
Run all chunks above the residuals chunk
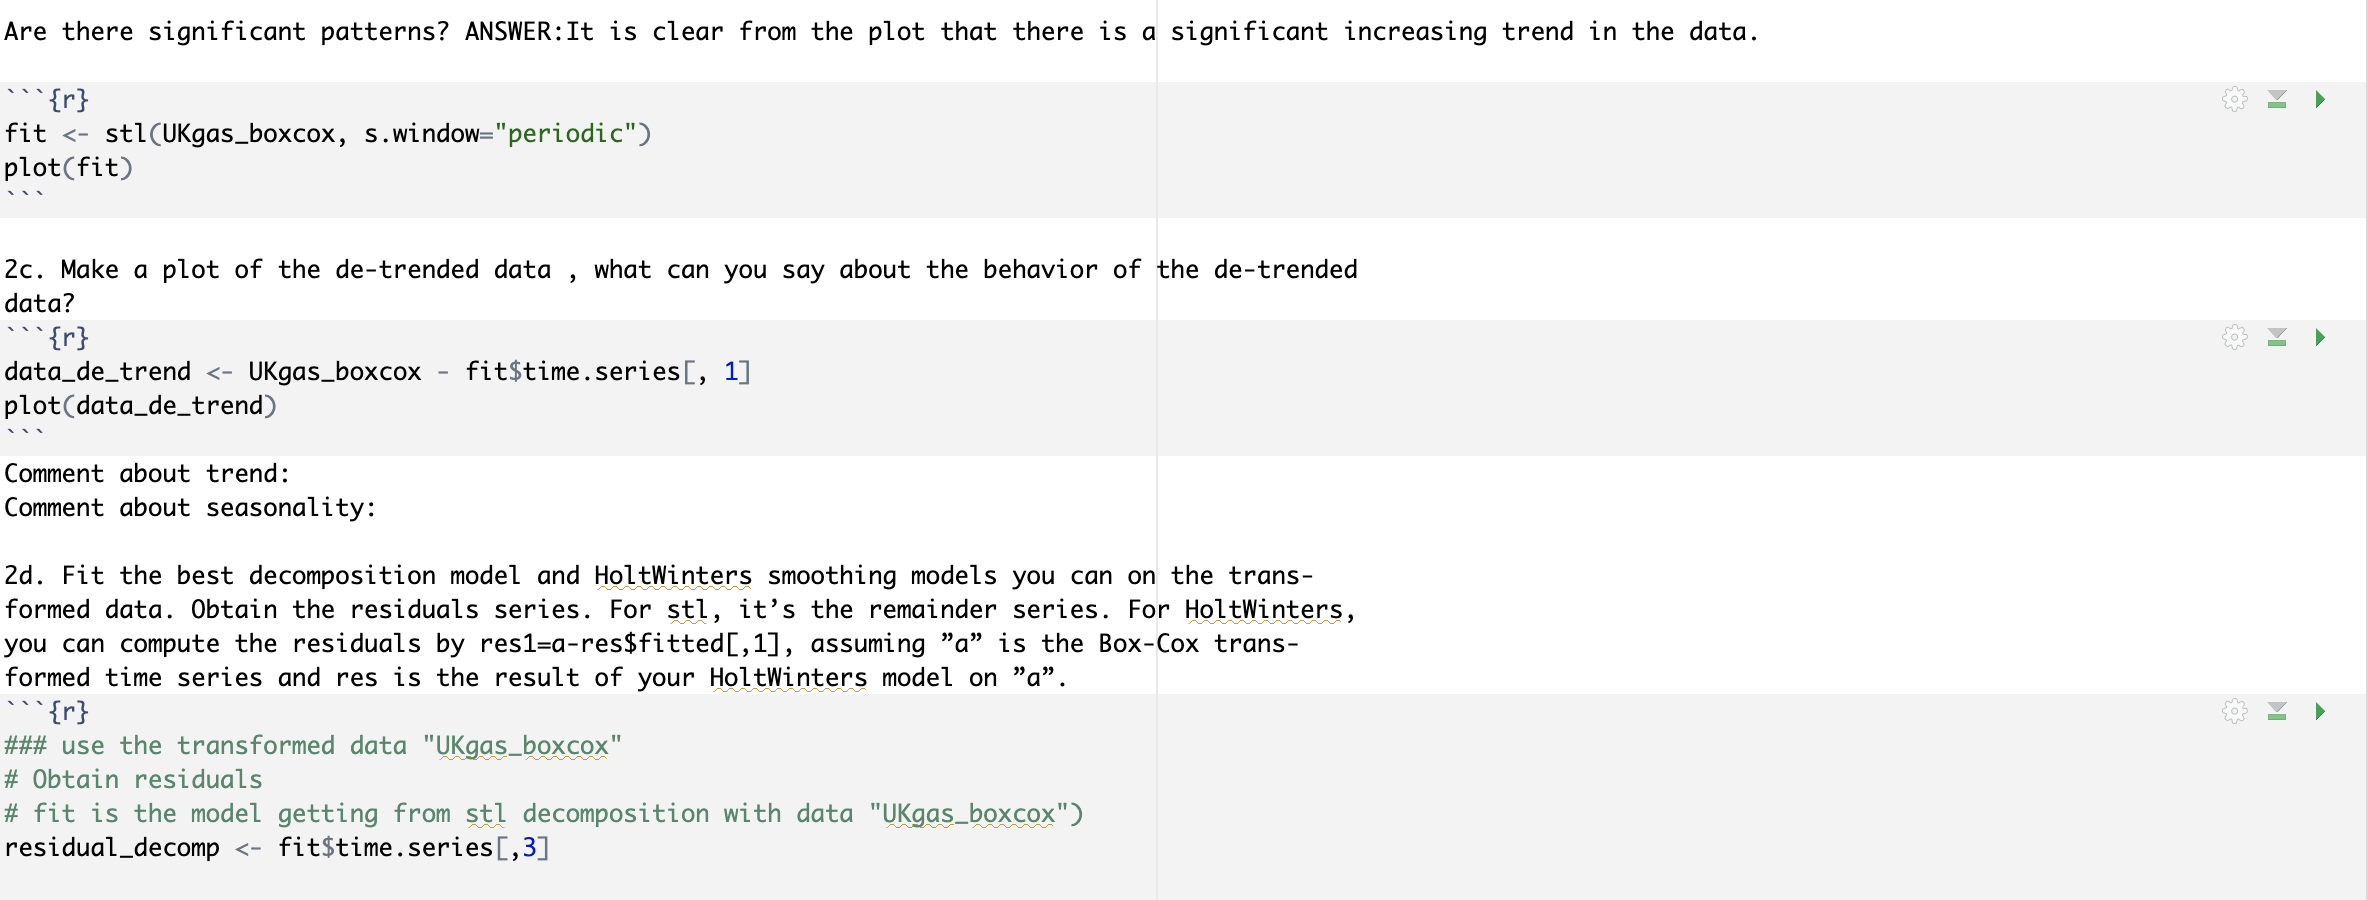(x=2279, y=712)
